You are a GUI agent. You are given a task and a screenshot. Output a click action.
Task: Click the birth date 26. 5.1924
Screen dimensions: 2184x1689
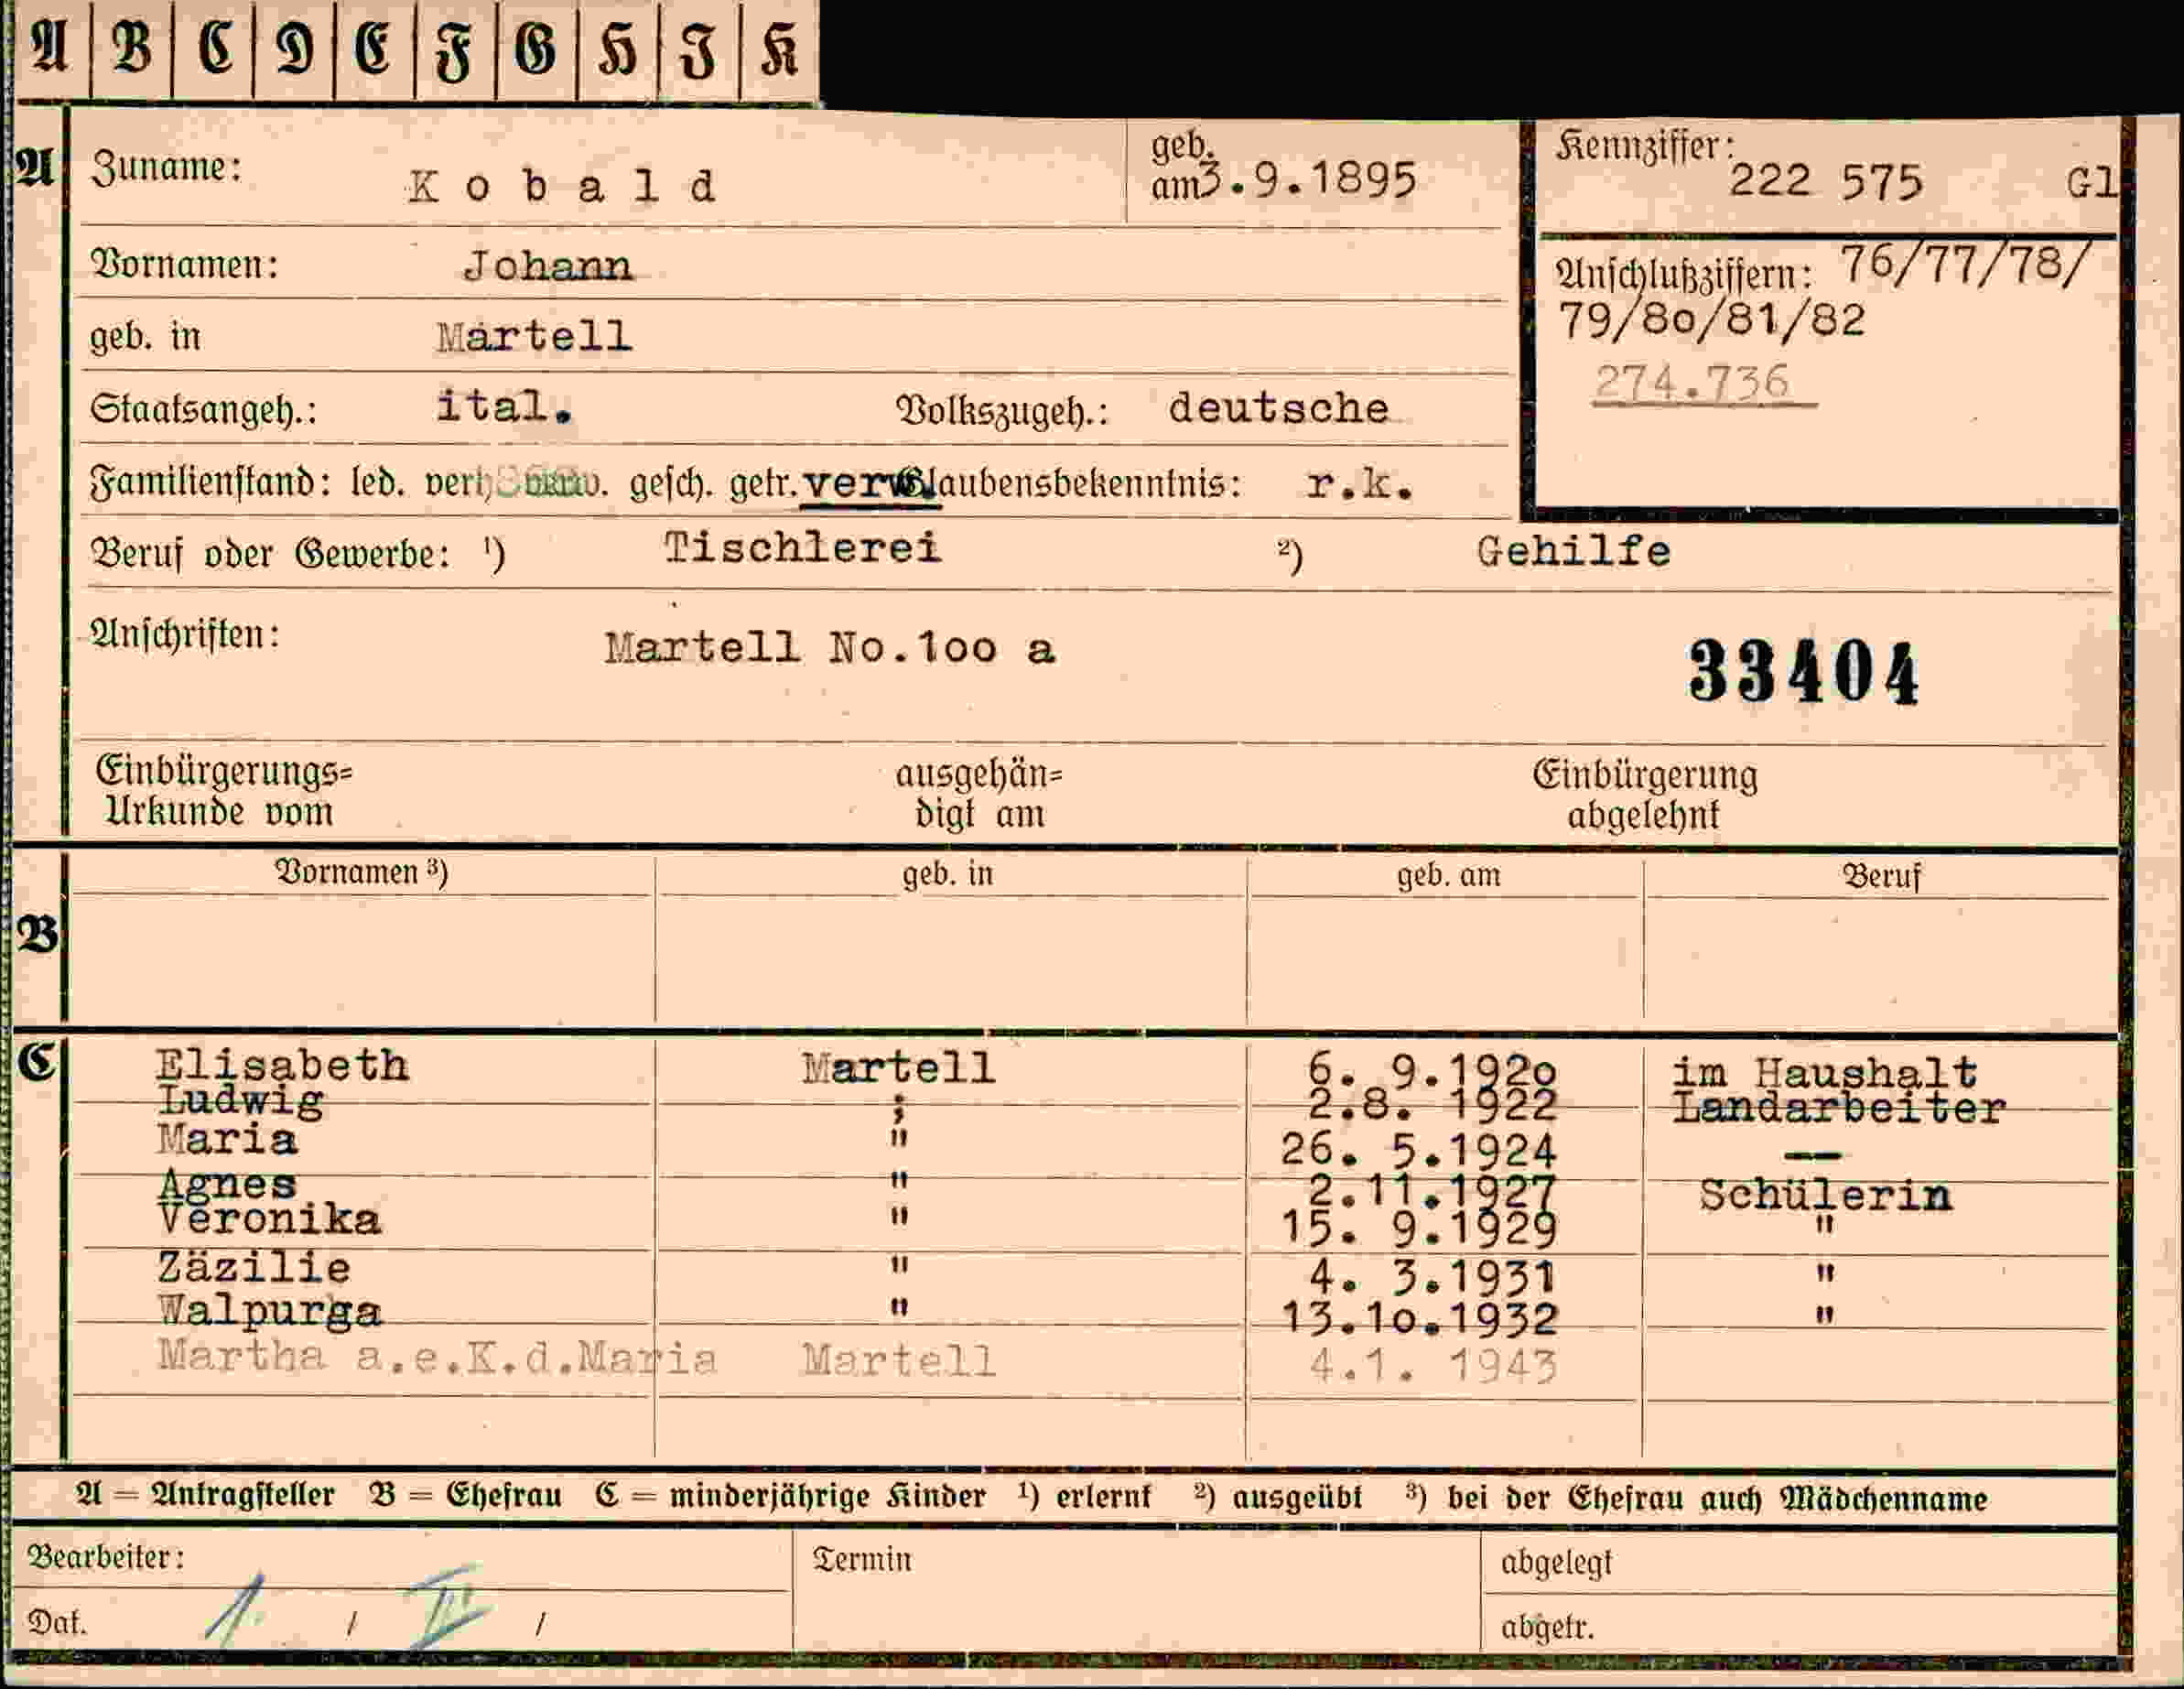pyautogui.click(x=1419, y=1150)
